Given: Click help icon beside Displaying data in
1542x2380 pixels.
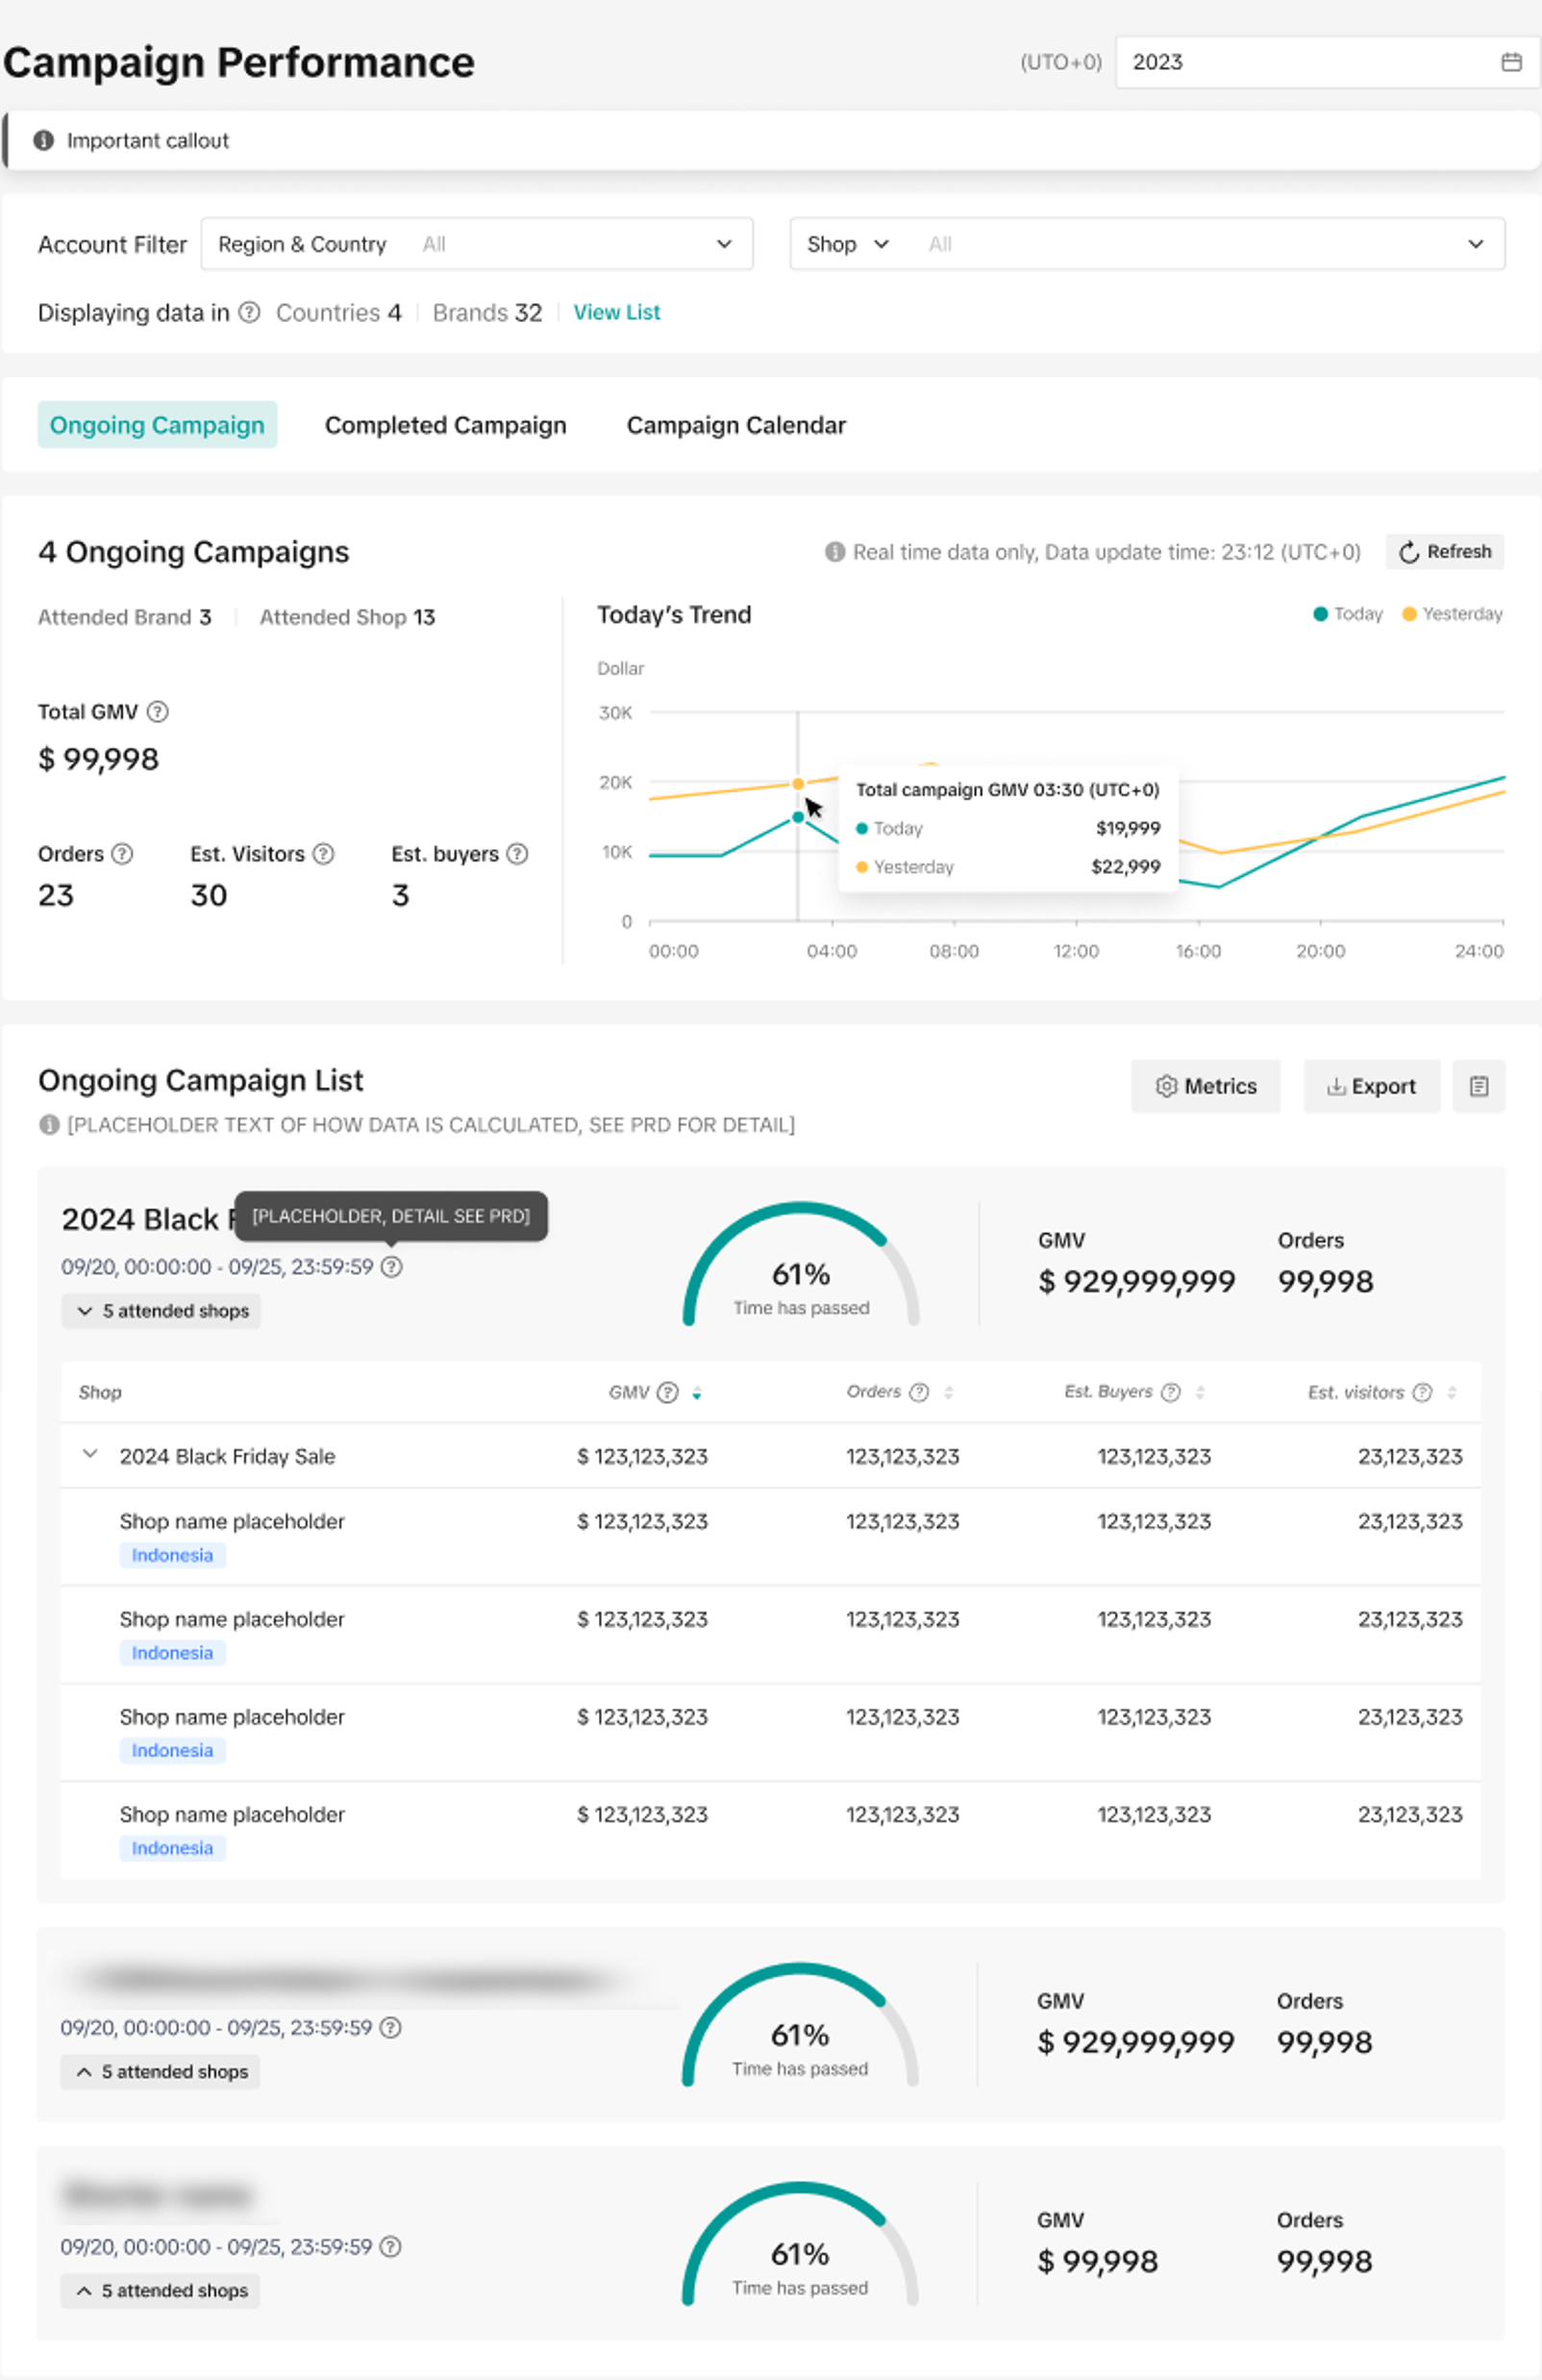Looking at the screenshot, I should pyautogui.click(x=249, y=313).
